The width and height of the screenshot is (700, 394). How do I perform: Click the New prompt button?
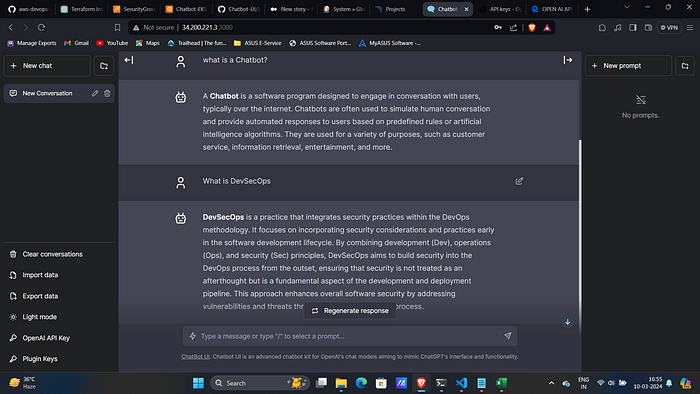pos(628,66)
